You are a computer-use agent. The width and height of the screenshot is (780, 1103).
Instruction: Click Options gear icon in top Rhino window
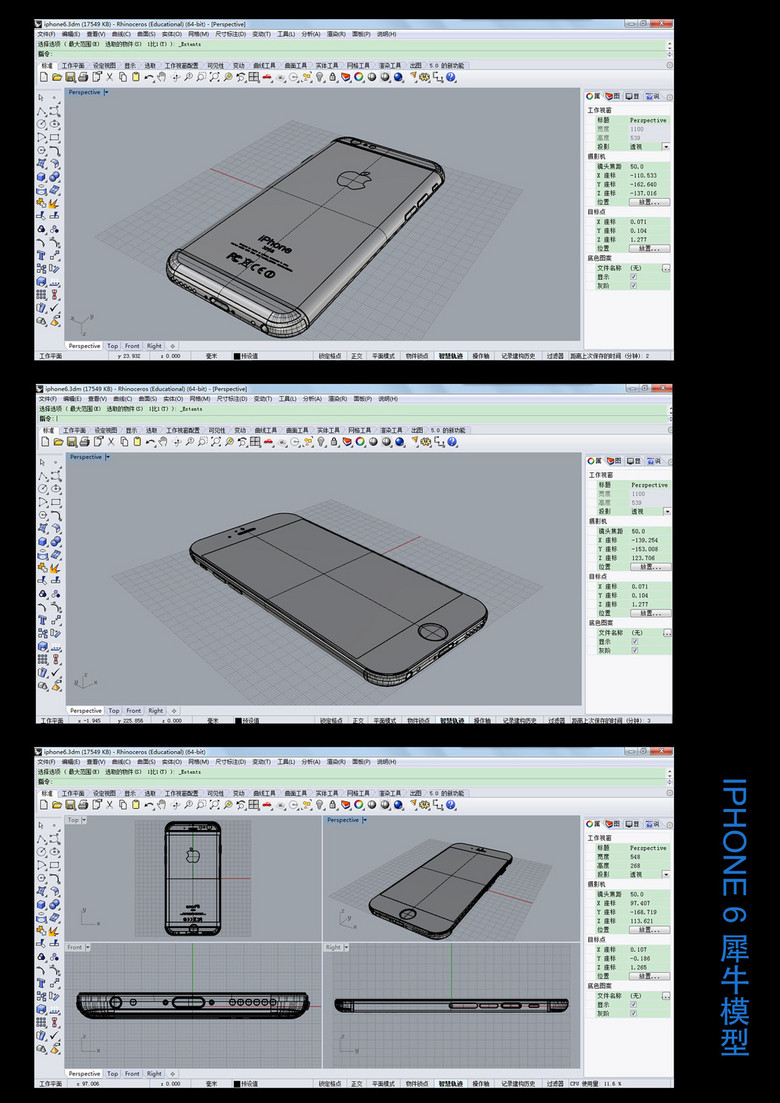tap(424, 77)
